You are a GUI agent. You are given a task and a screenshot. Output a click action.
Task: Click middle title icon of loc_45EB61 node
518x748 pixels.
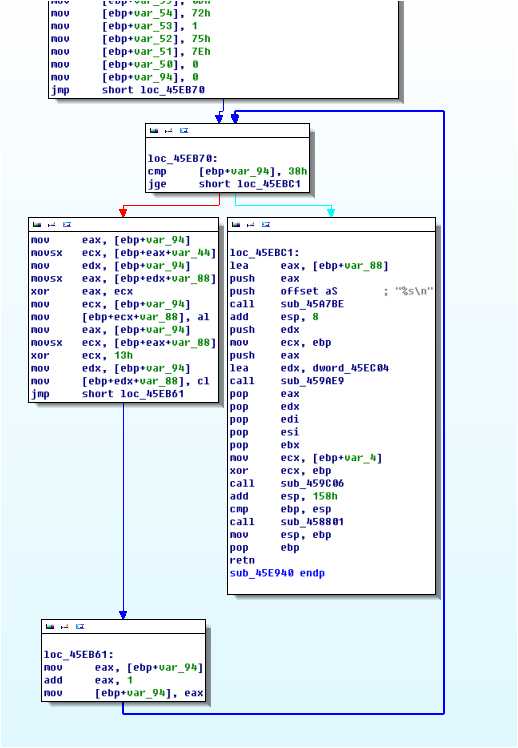64,626
